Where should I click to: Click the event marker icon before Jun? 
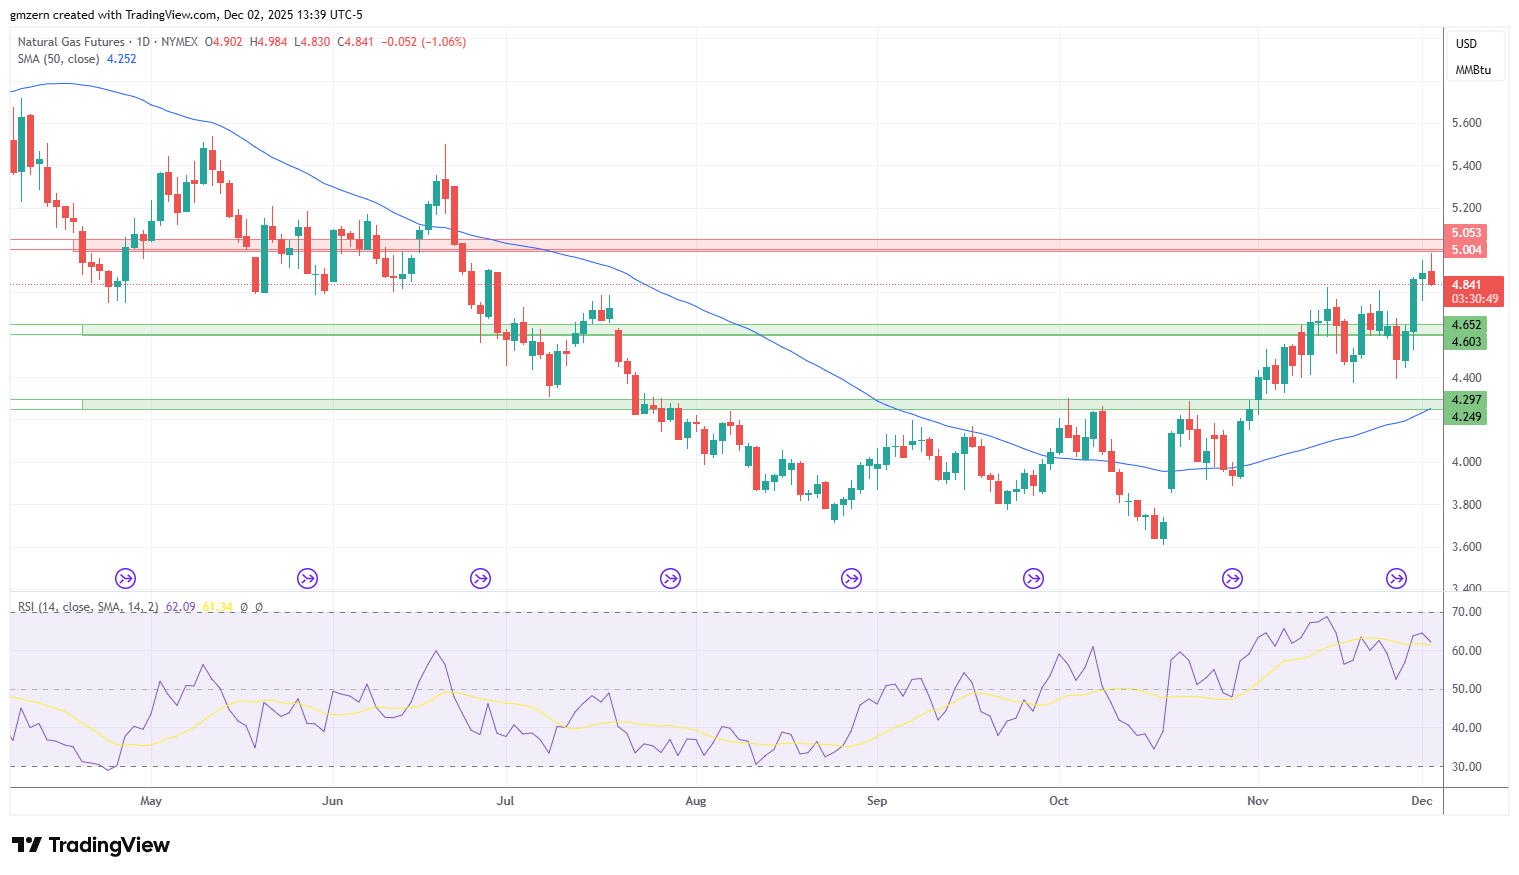(x=307, y=578)
